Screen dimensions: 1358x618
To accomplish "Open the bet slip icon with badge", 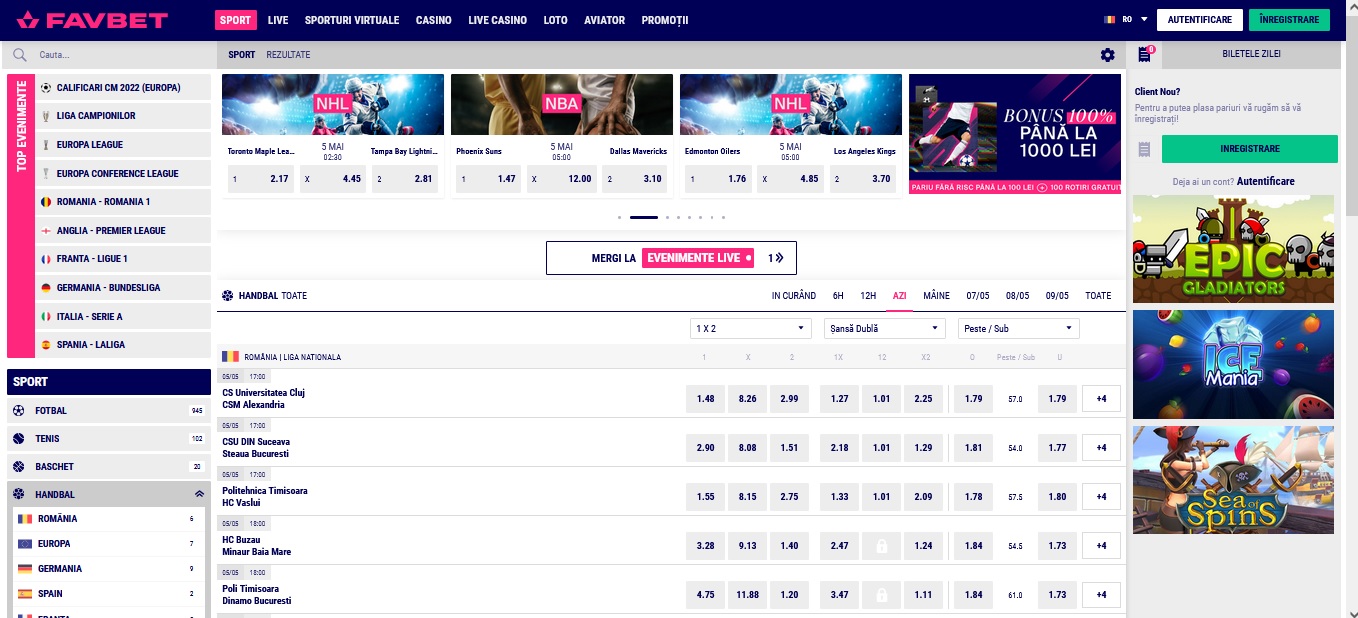I will click(x=1145, y=54).
